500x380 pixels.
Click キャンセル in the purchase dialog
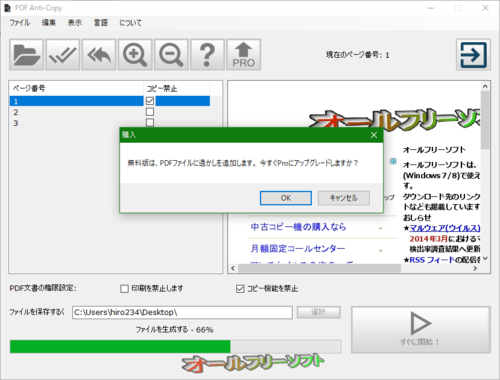point(344,198)
